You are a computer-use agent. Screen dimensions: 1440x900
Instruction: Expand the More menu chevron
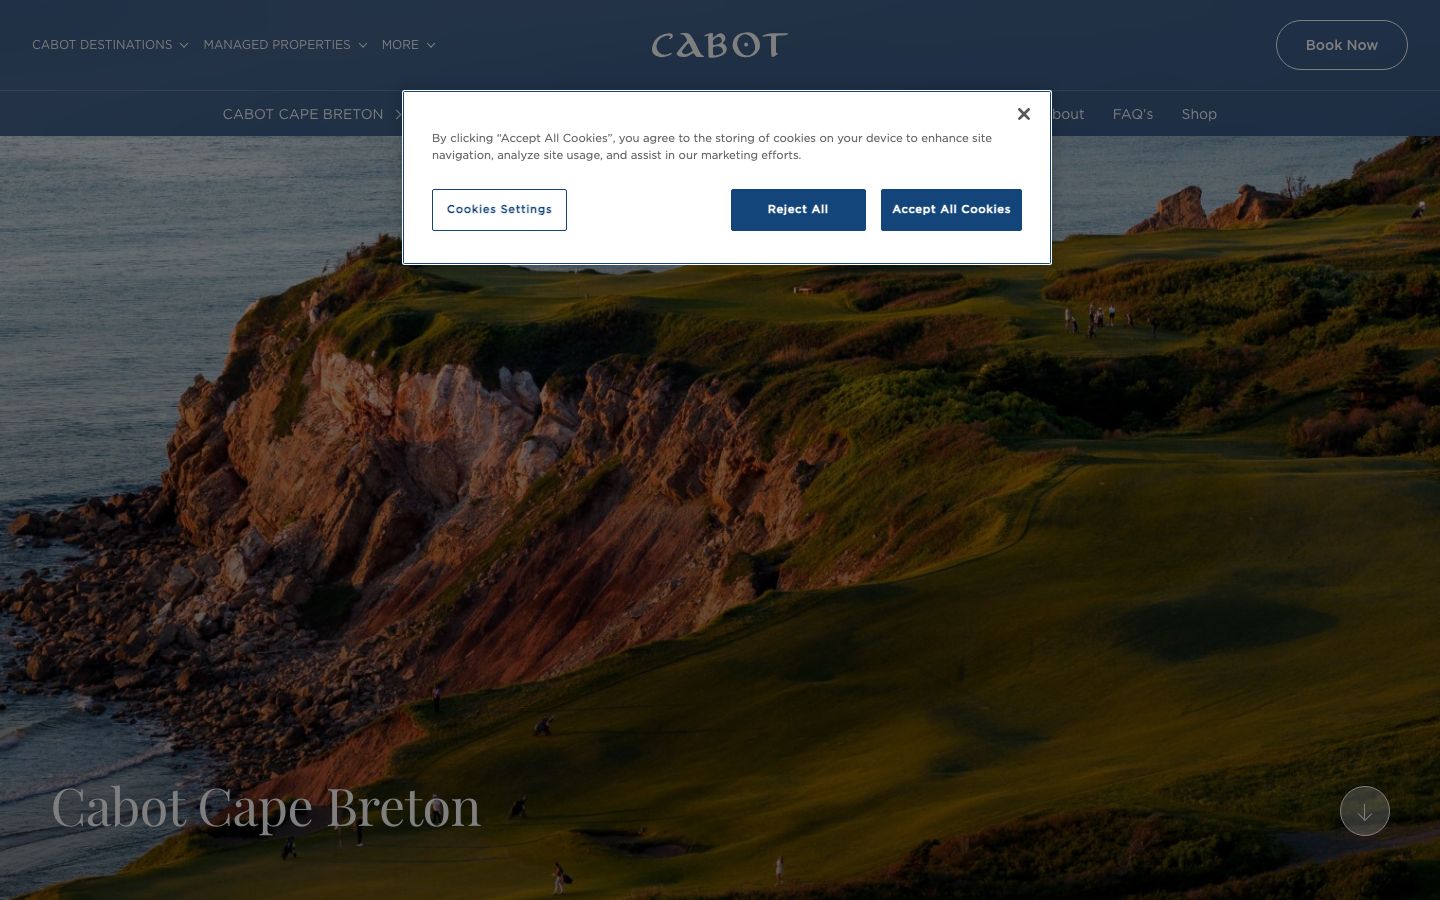click(x=431, y=45)
